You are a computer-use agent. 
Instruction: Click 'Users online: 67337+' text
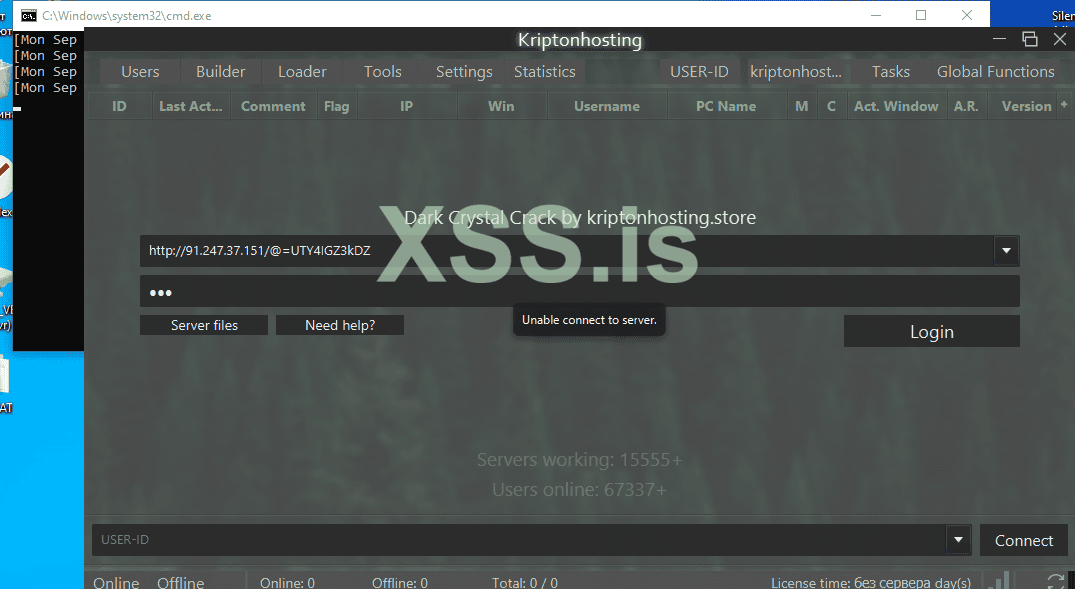[x=579, y=490]
